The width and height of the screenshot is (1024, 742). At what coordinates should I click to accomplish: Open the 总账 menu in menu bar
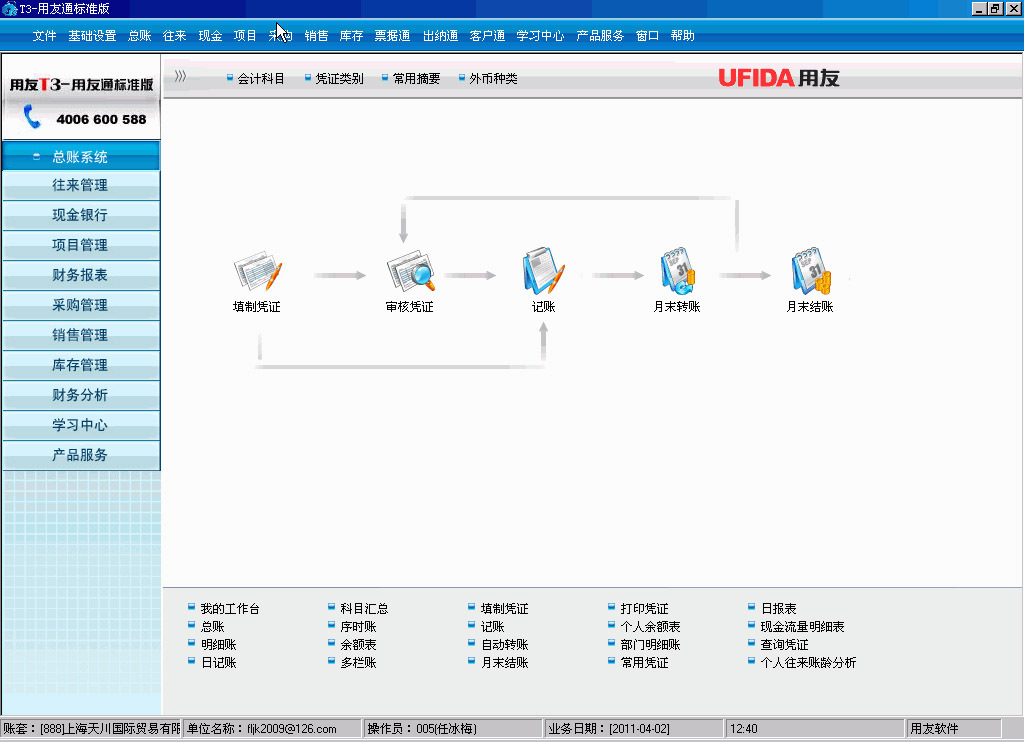coord(140,36)
